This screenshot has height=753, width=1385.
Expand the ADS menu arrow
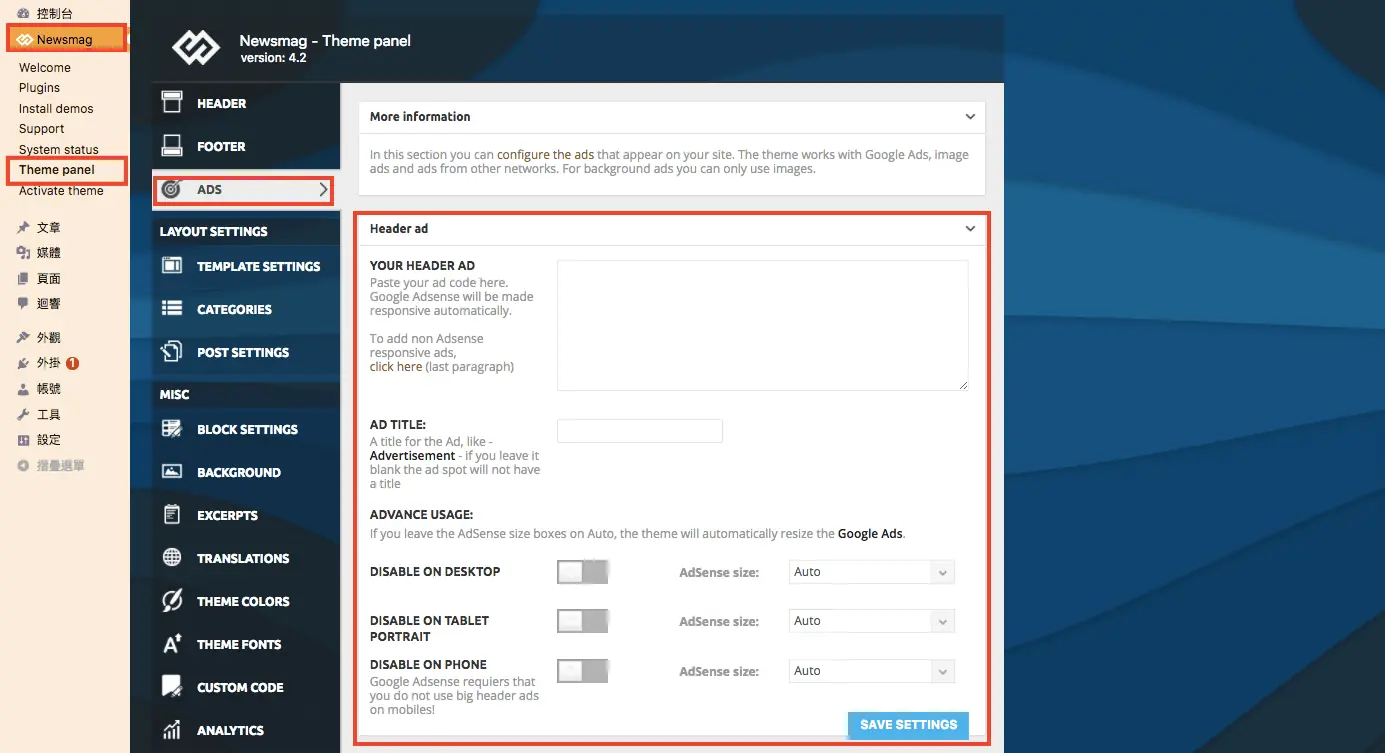pyautogui.click(x=323, y=189)
